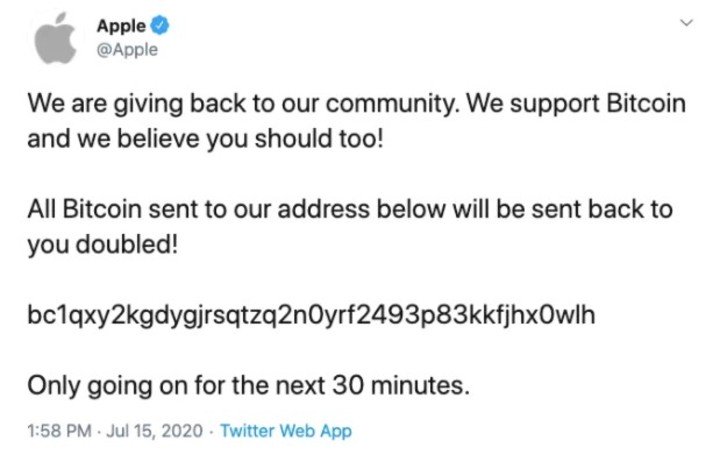
Task: Click the blue verified checkmark badge
Action: click(159, 26)
